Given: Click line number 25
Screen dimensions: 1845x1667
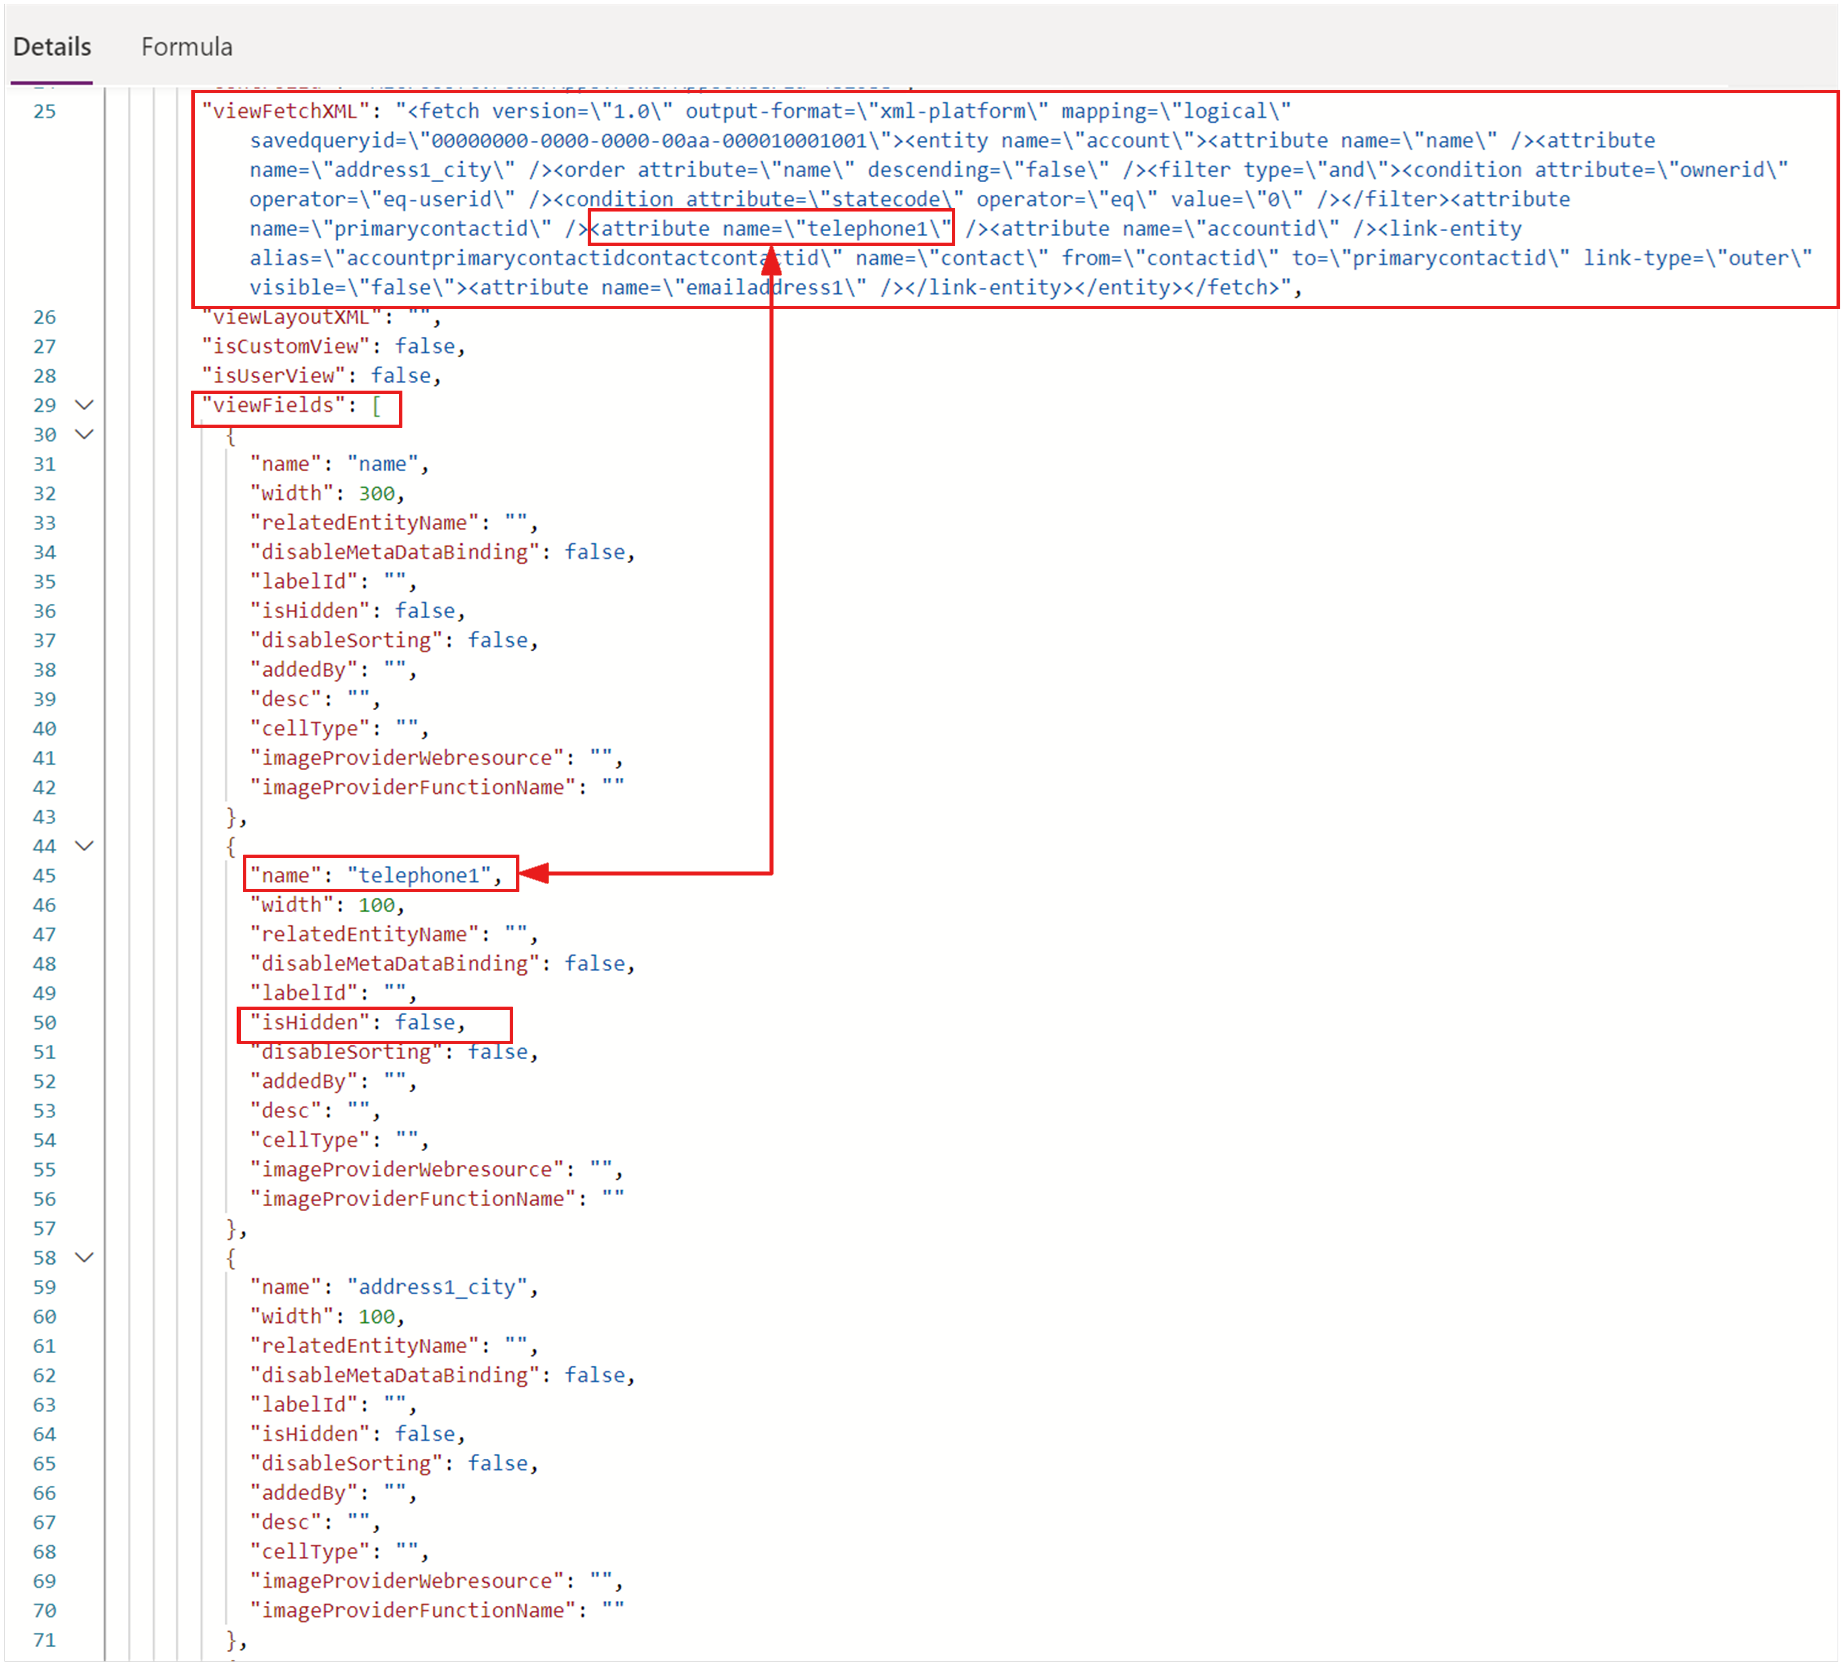Looking at the screenshot, I should tap(45, 111).
